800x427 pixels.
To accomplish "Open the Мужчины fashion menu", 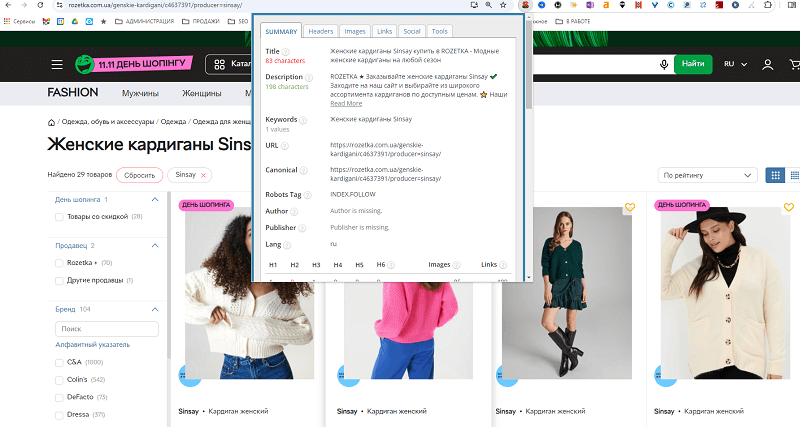I will point(140,93).
